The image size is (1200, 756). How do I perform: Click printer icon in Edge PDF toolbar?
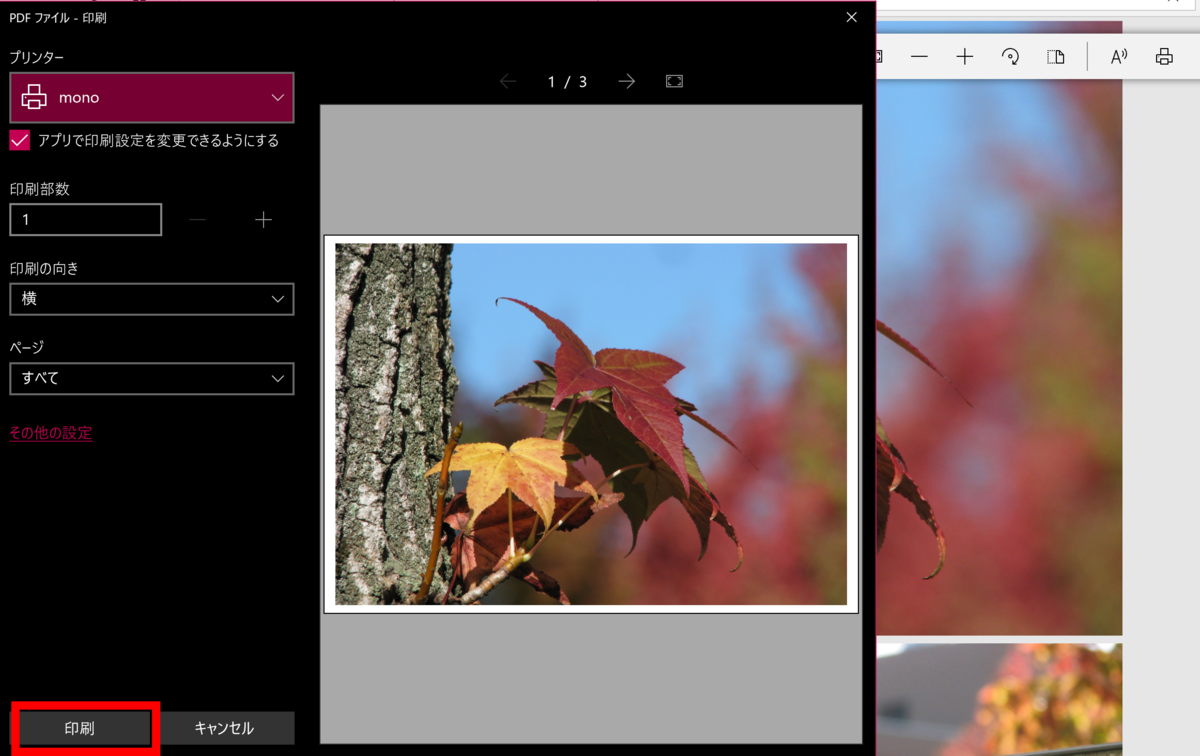tap(1164, 57)
